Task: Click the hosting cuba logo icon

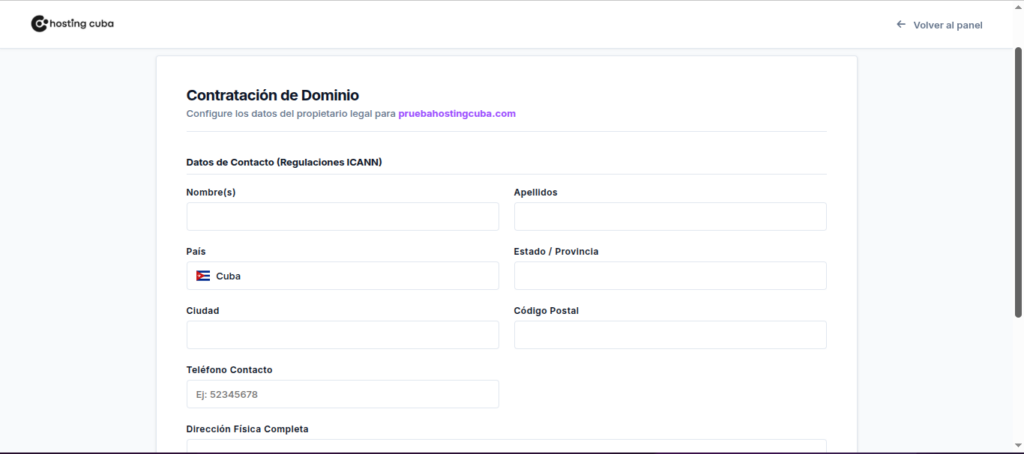Action: [x=39, y=23]
